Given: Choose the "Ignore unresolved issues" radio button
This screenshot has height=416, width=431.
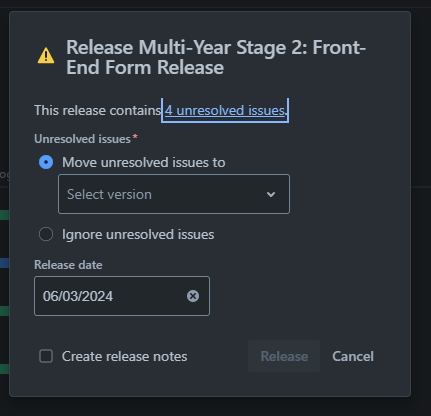Looking at the screenshot, I should point(46,234).
